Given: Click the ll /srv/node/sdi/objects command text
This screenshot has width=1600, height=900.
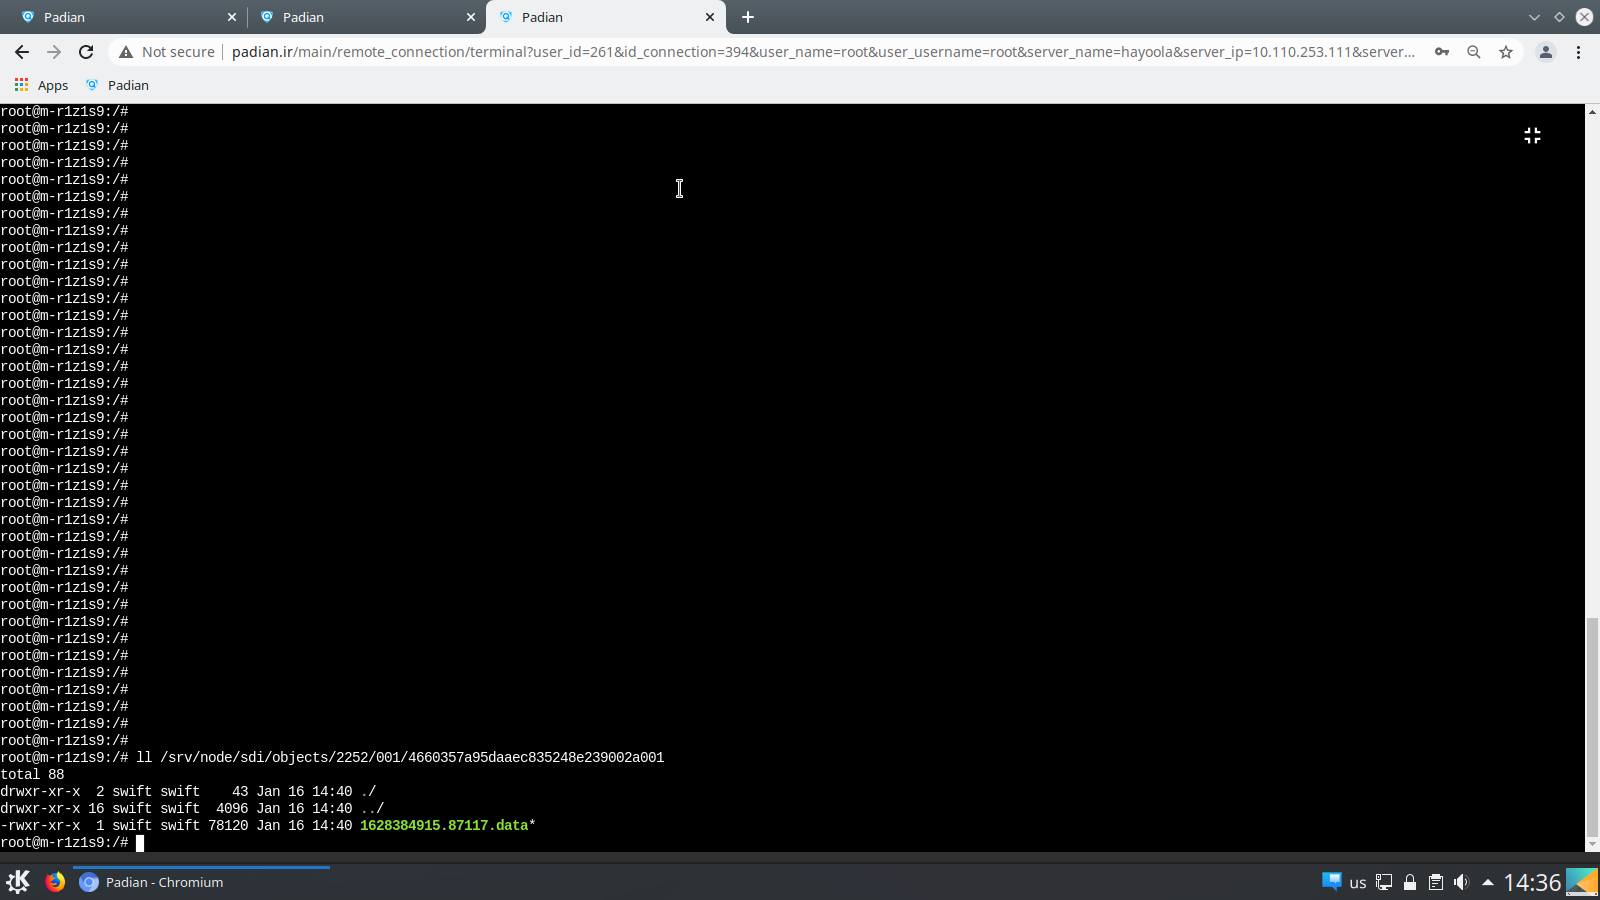Looking at the screenshot, I should pos(400,758).
